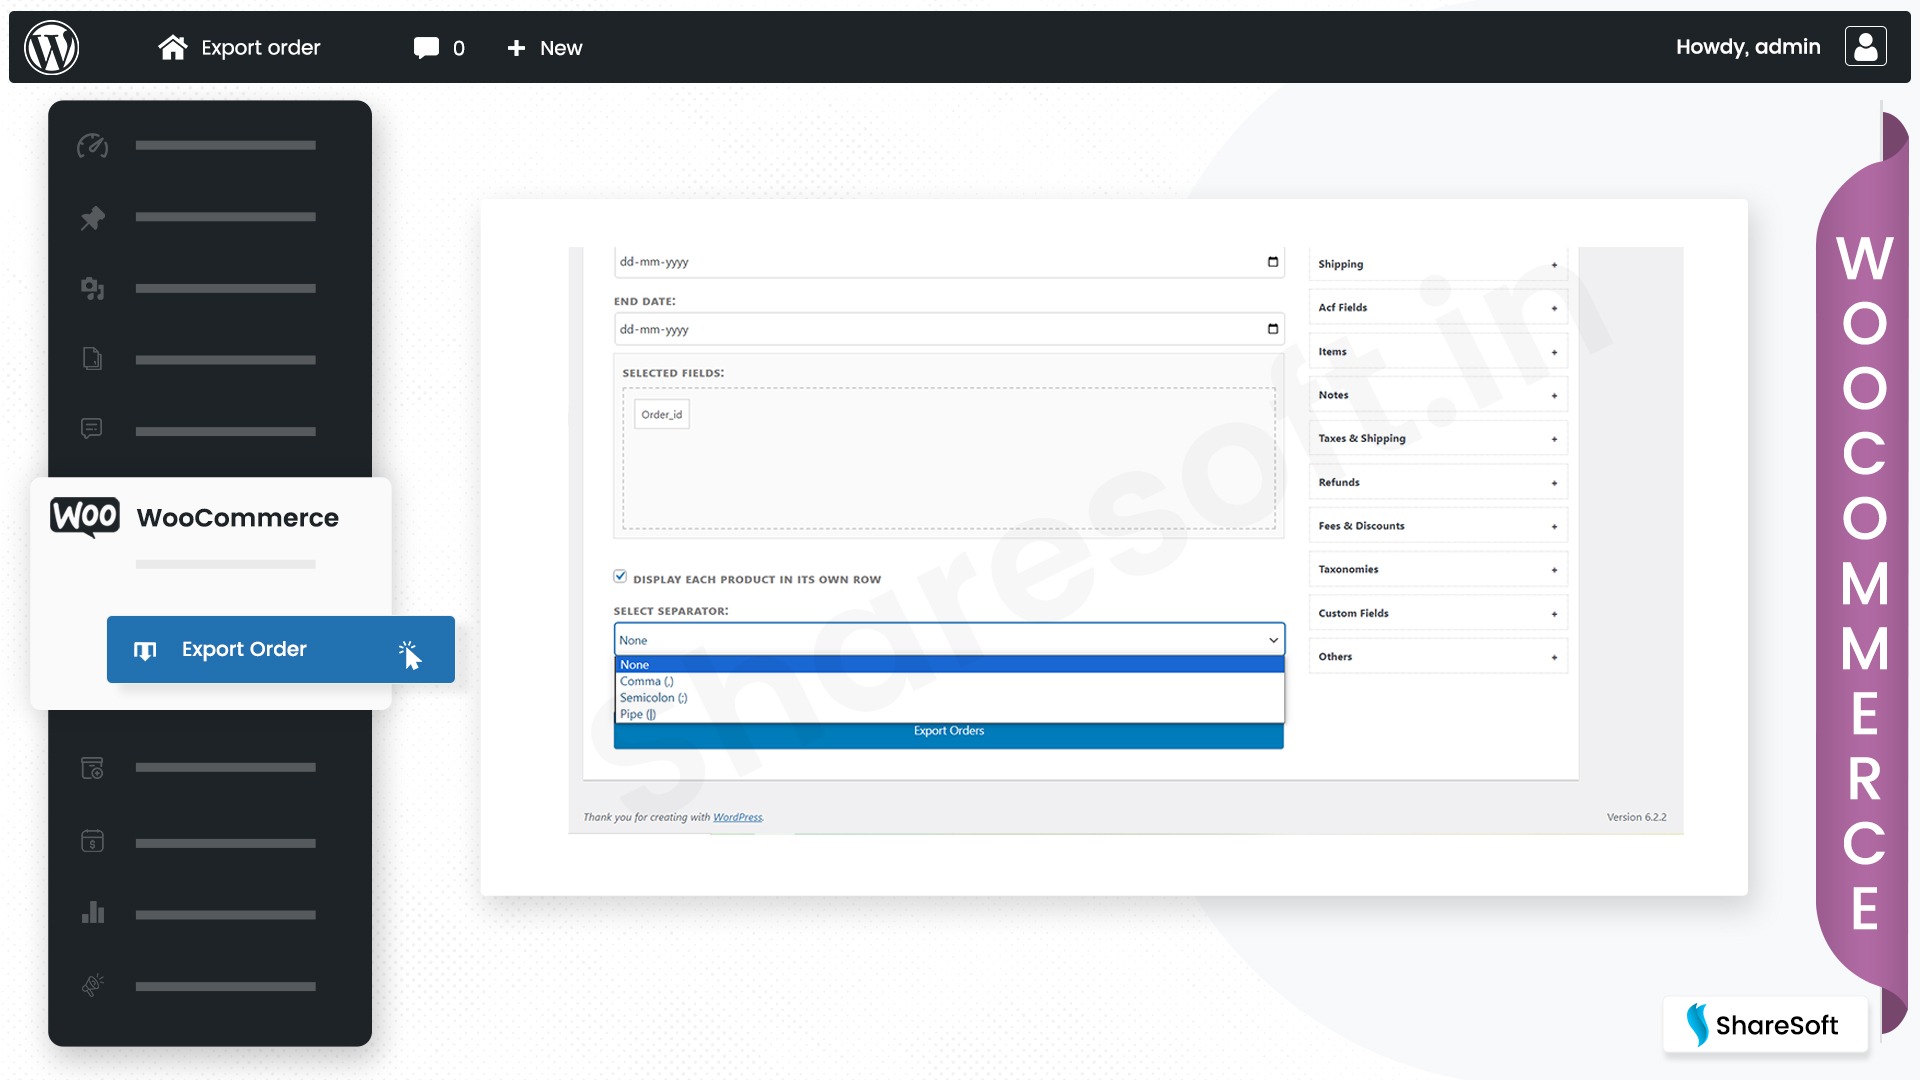
Task: Click the End Date input field
Action: [949, 329]
